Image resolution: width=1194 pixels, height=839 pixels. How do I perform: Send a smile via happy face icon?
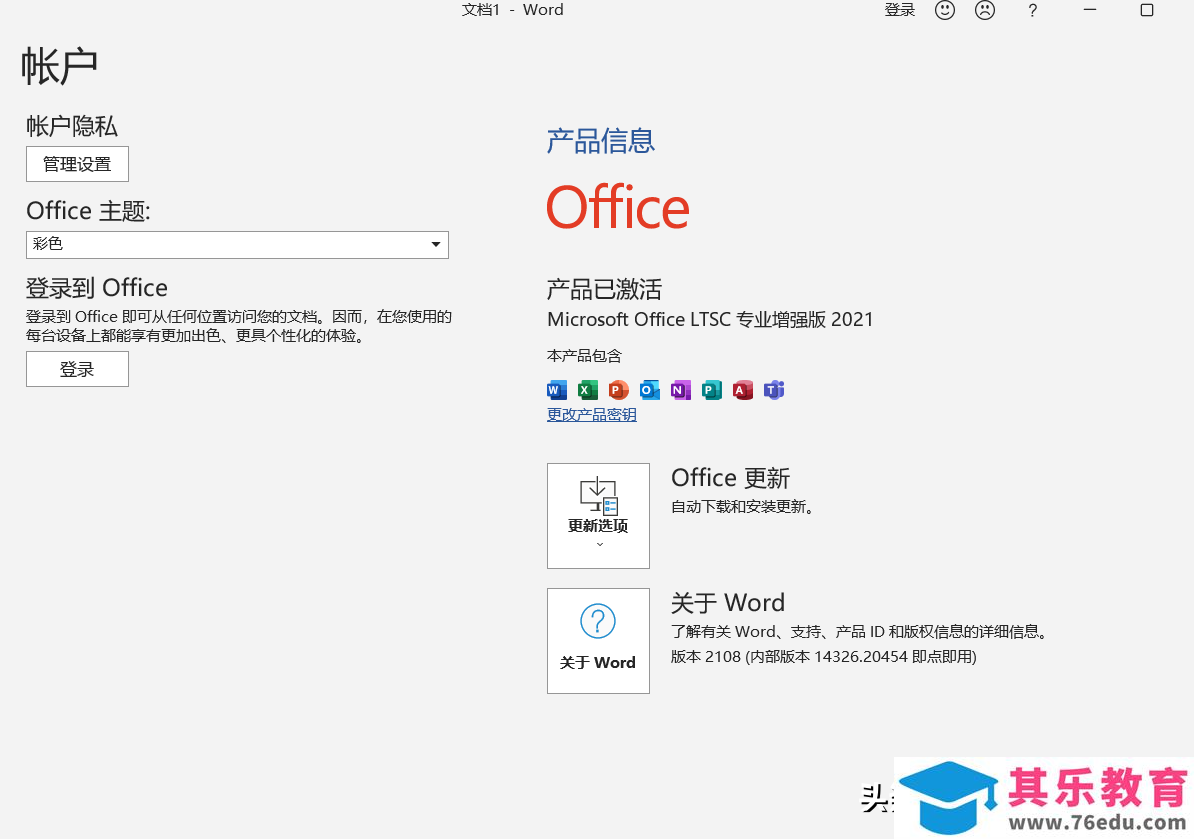(x=945, y=10)
